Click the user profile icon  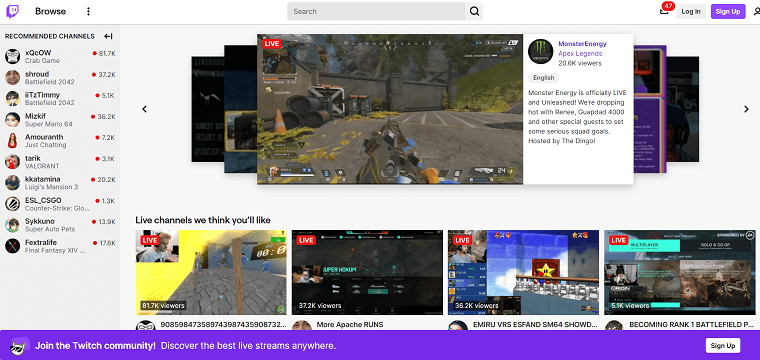coord(757,12)
